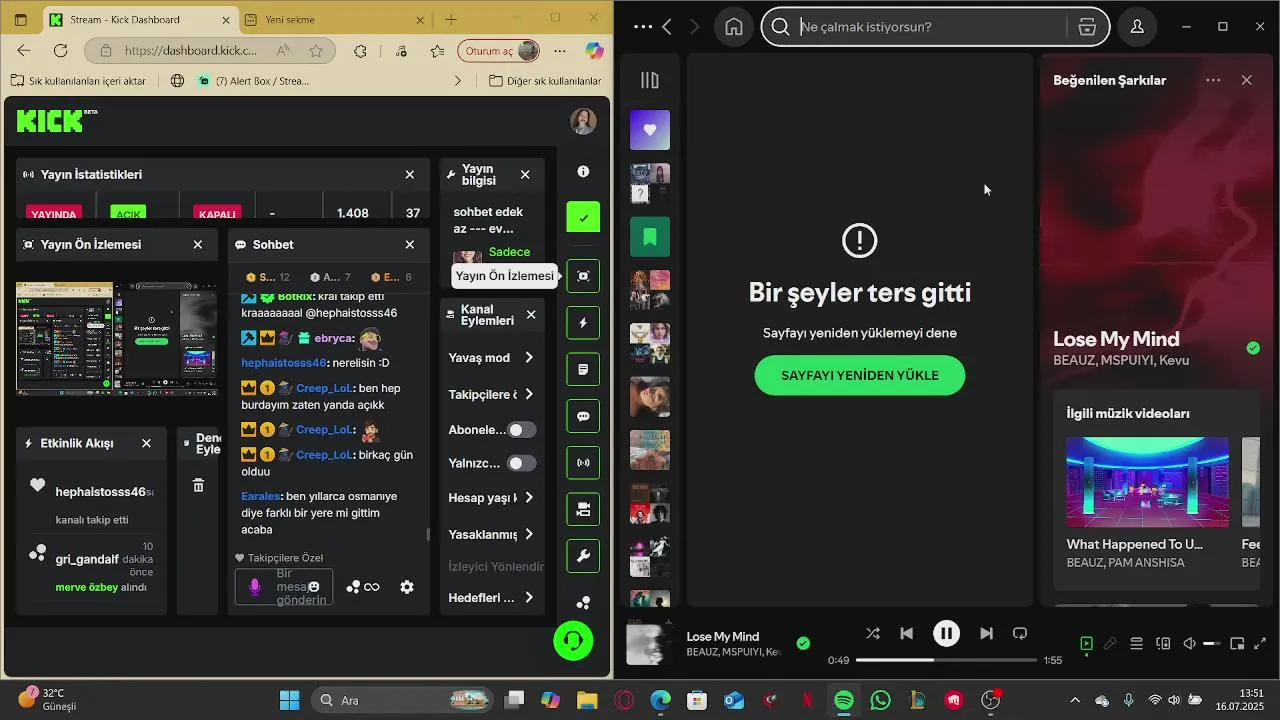Open Spotify user profile icon
1280x720 pixels.
coord(1137,27)
